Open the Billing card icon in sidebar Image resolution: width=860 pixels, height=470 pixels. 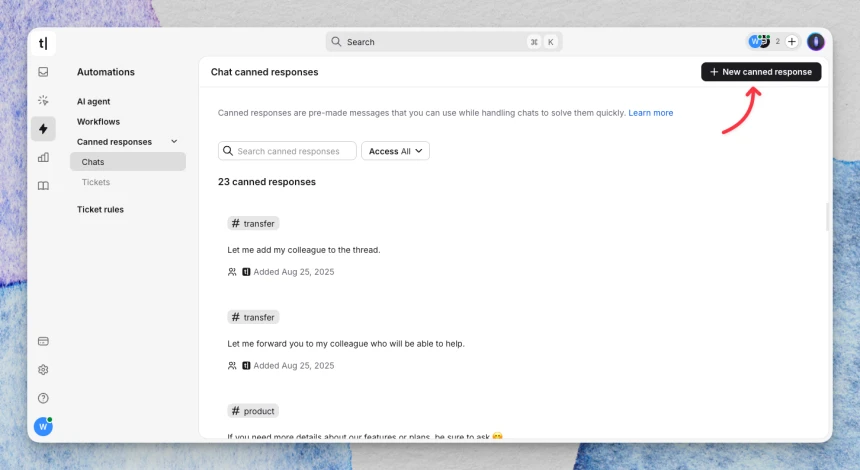point(43,341)
